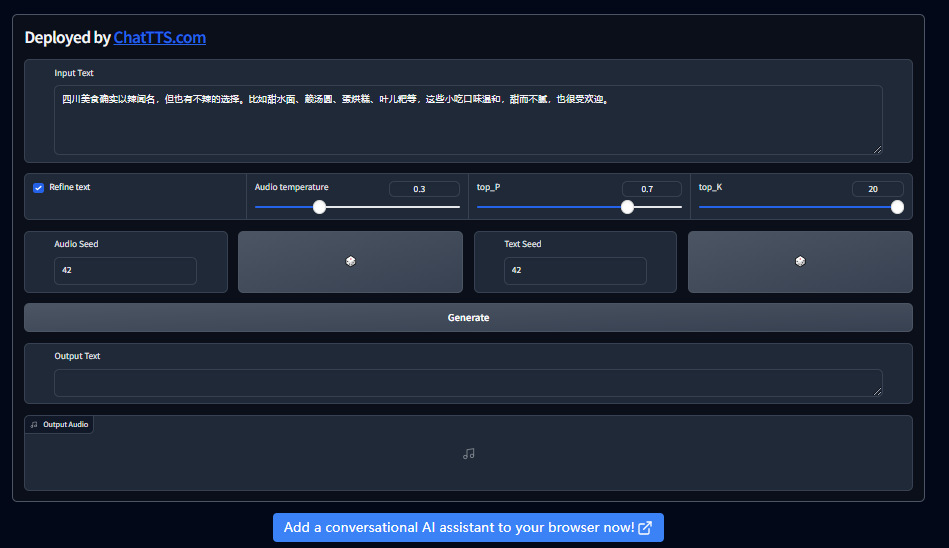
Task: Focus the Text Seed number field
Action: 575,270
